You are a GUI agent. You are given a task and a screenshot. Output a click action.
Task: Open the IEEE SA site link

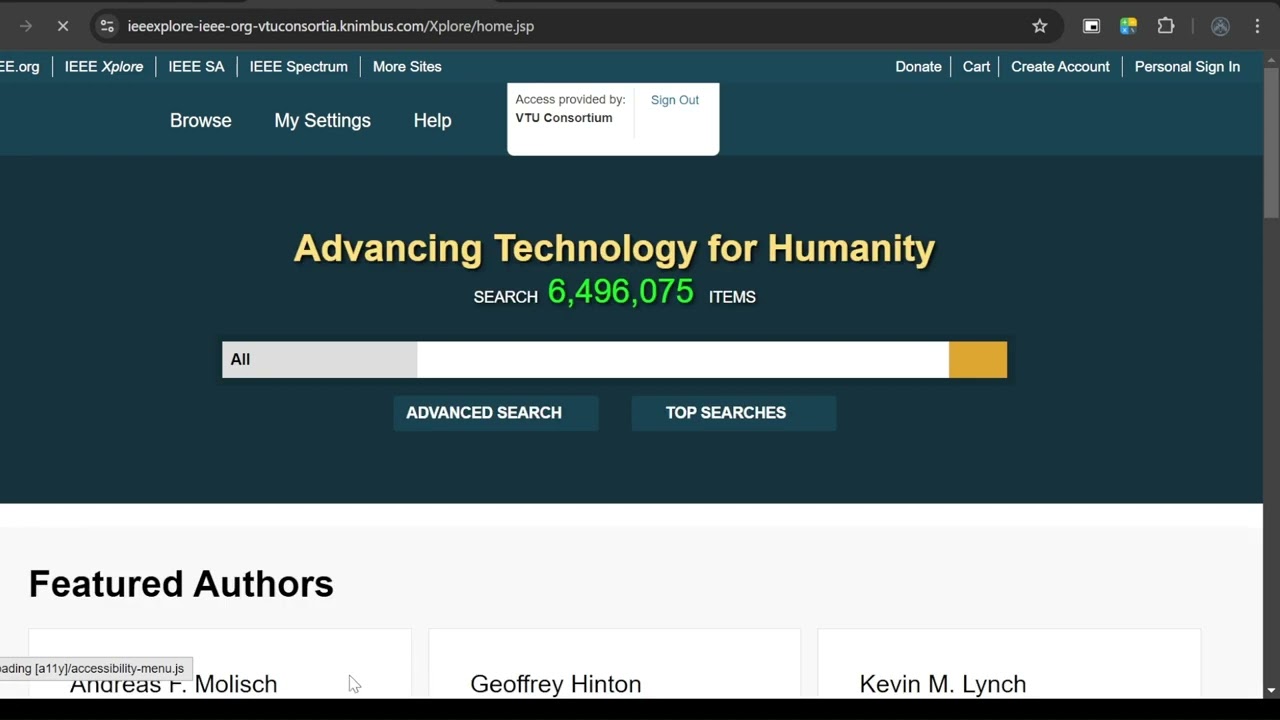pyautogui.click(x=196, y=67)
